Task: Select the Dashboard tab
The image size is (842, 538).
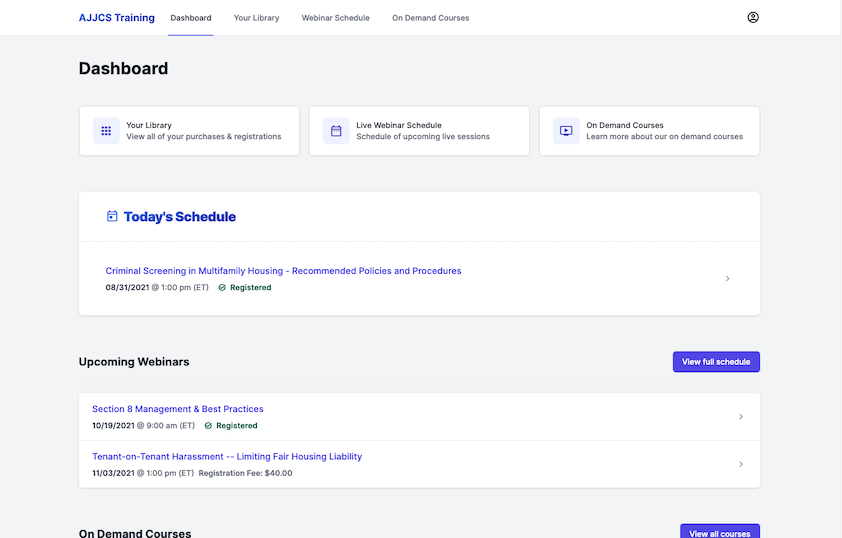Action: [x=190, y=18]
